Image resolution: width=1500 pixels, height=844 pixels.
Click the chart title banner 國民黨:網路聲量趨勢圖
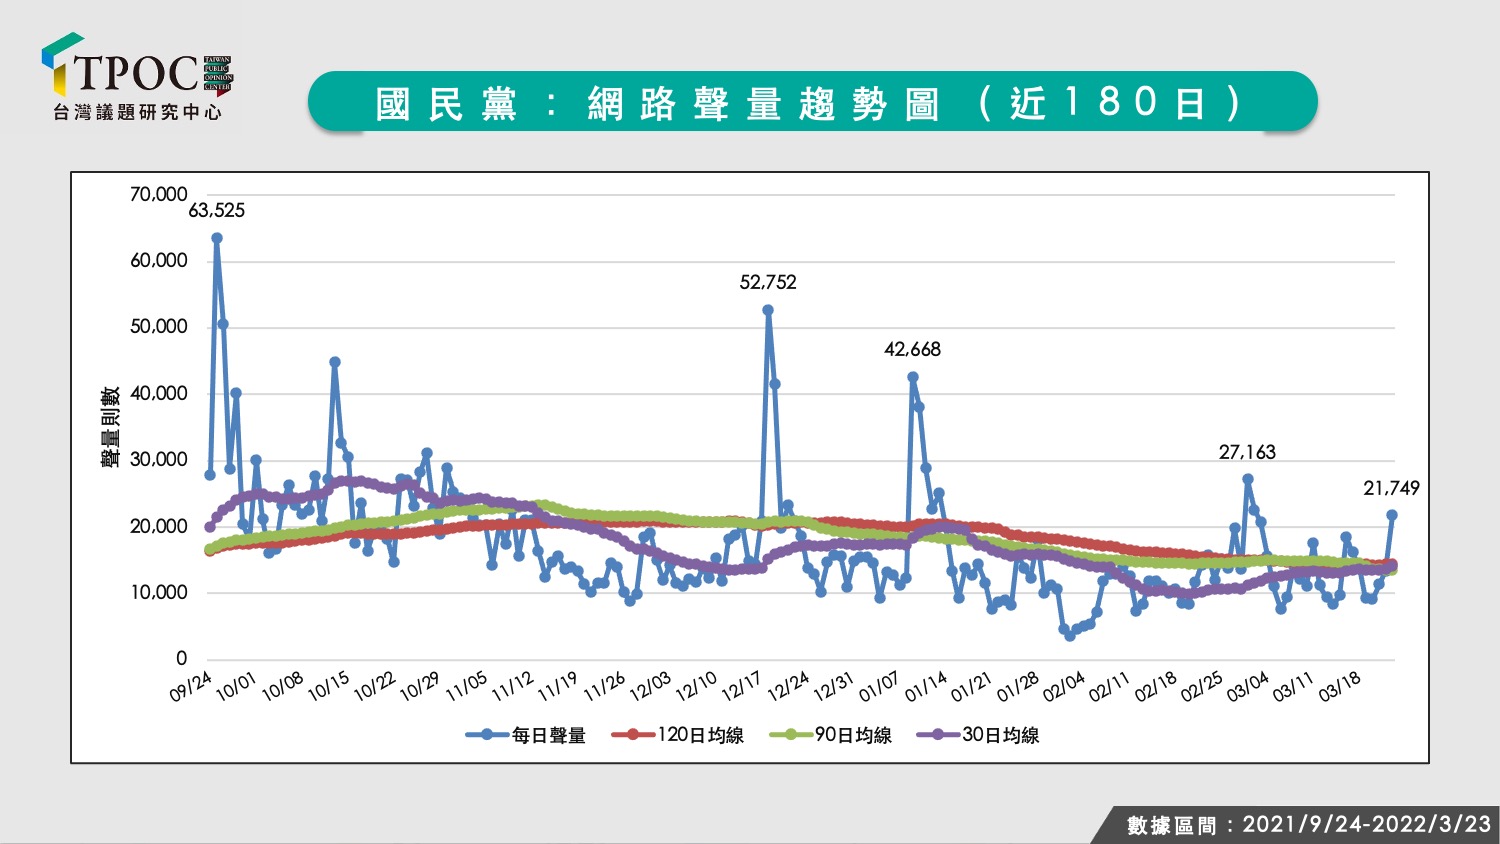click(812, 102)
